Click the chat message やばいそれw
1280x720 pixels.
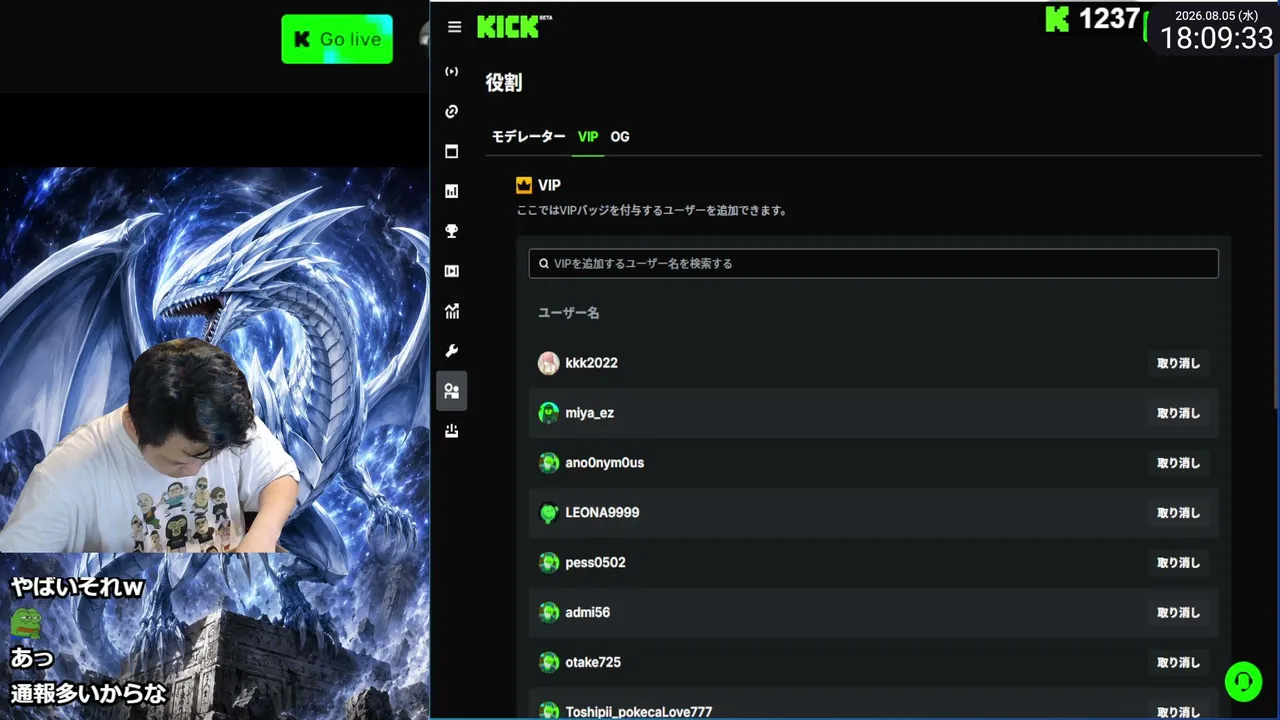click(x=78, y=588)
